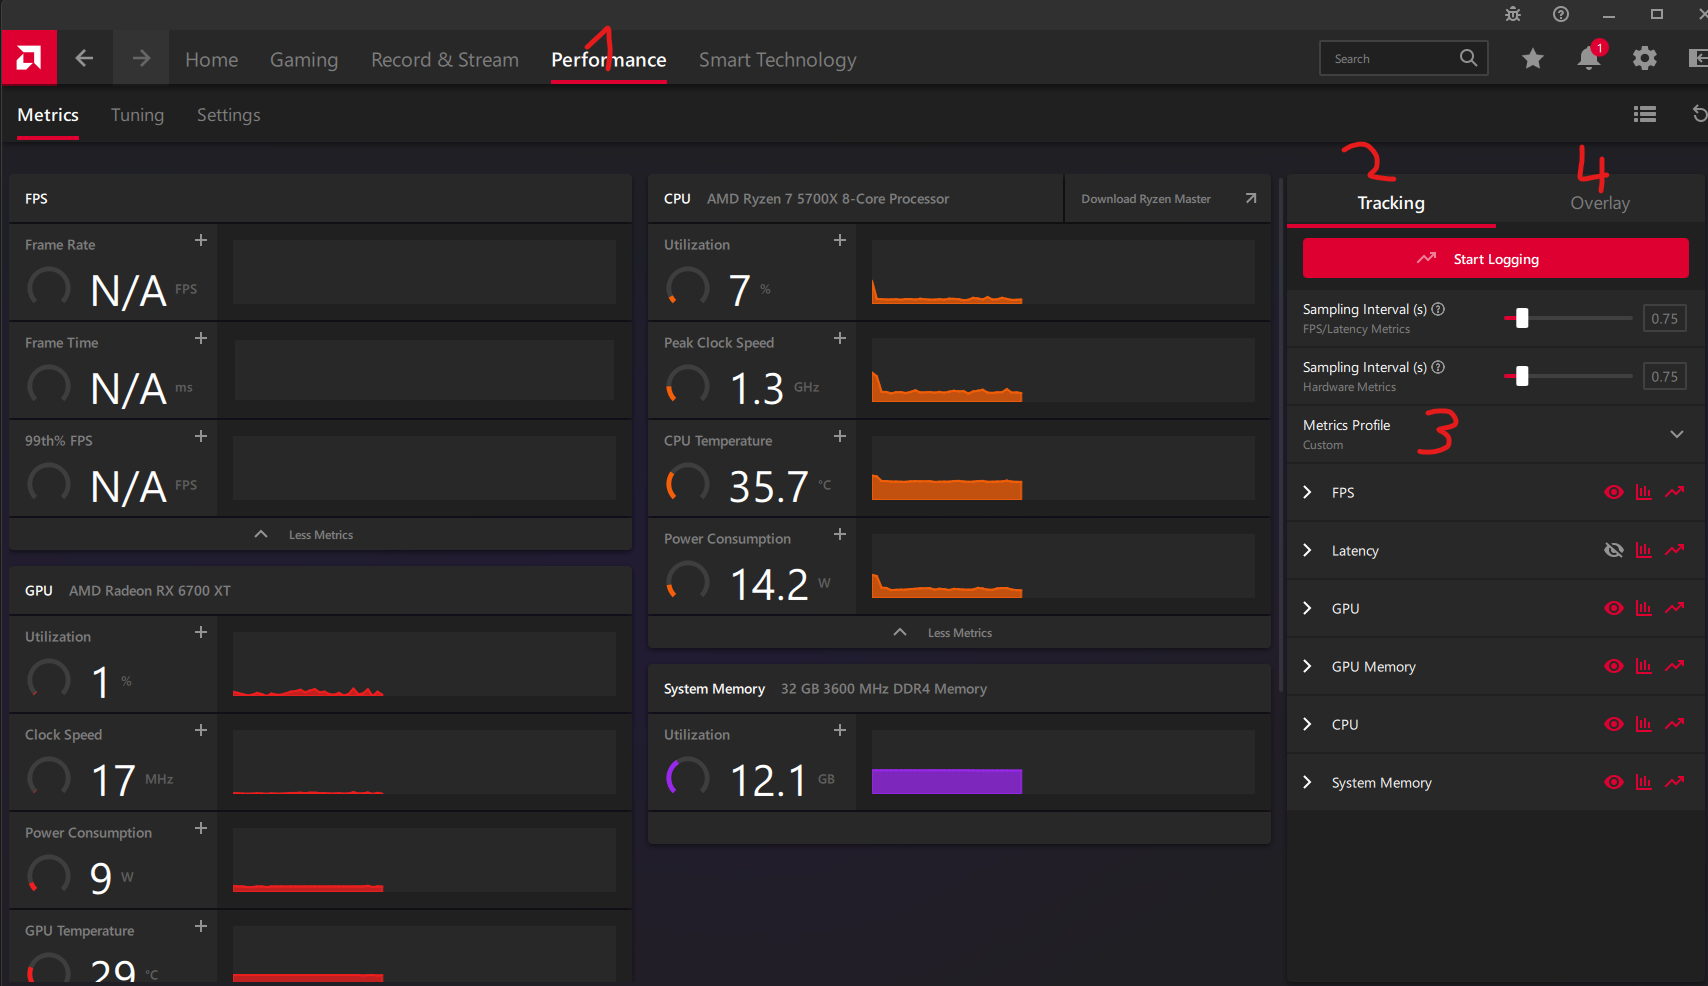Open settings gear icon
The image size is (1708, 986).
click(1645, 59)
